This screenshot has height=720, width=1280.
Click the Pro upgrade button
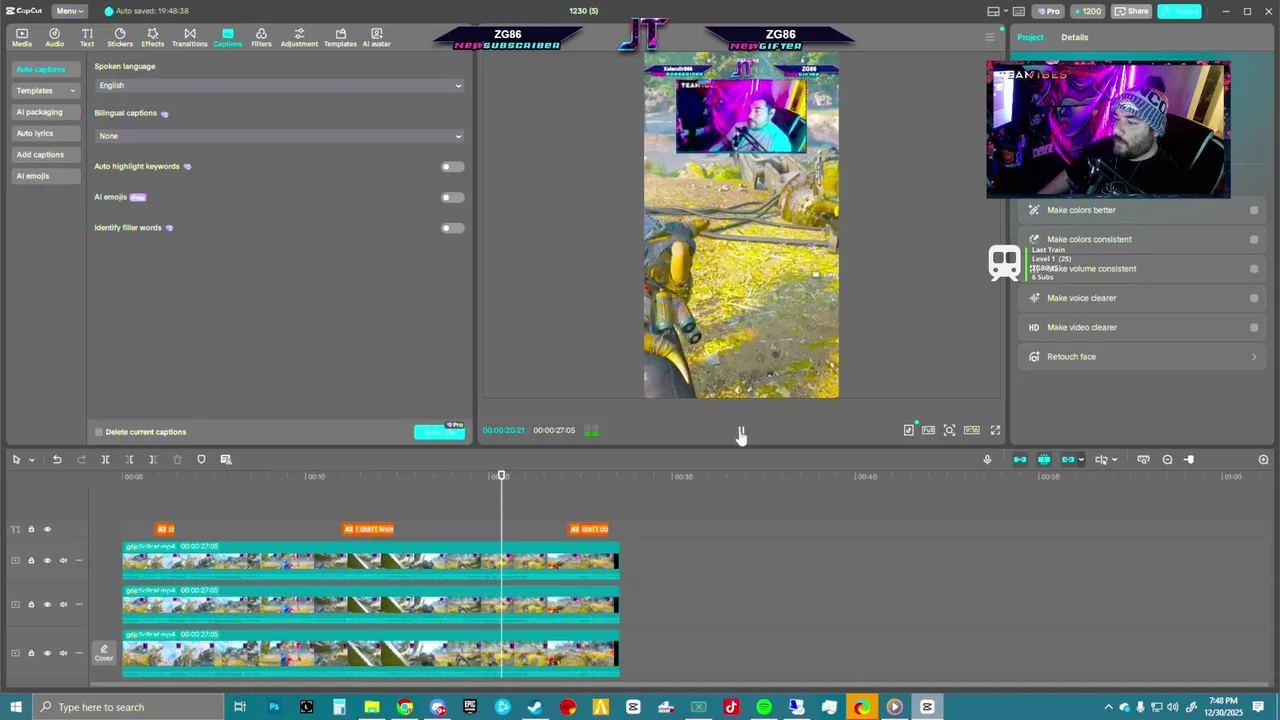[1048, 11]
